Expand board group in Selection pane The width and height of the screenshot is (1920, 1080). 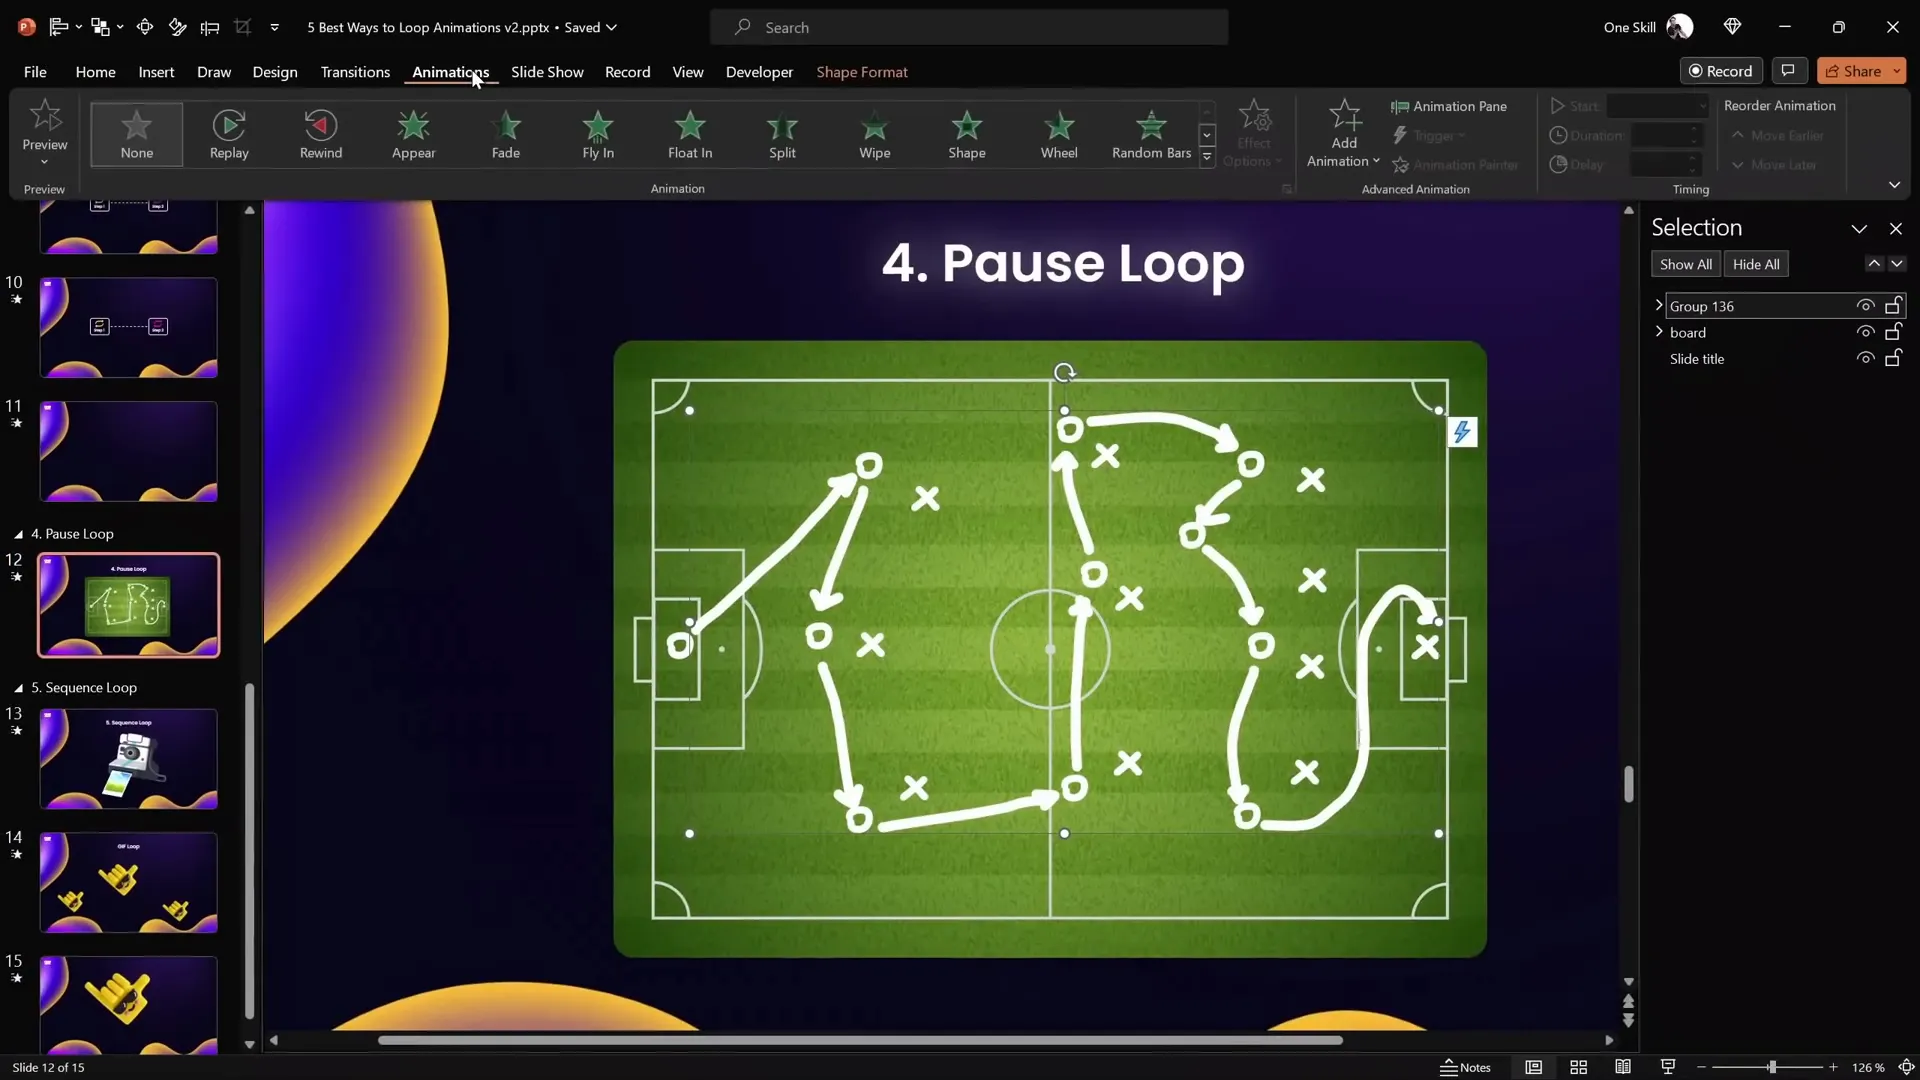click(1659, 331)
